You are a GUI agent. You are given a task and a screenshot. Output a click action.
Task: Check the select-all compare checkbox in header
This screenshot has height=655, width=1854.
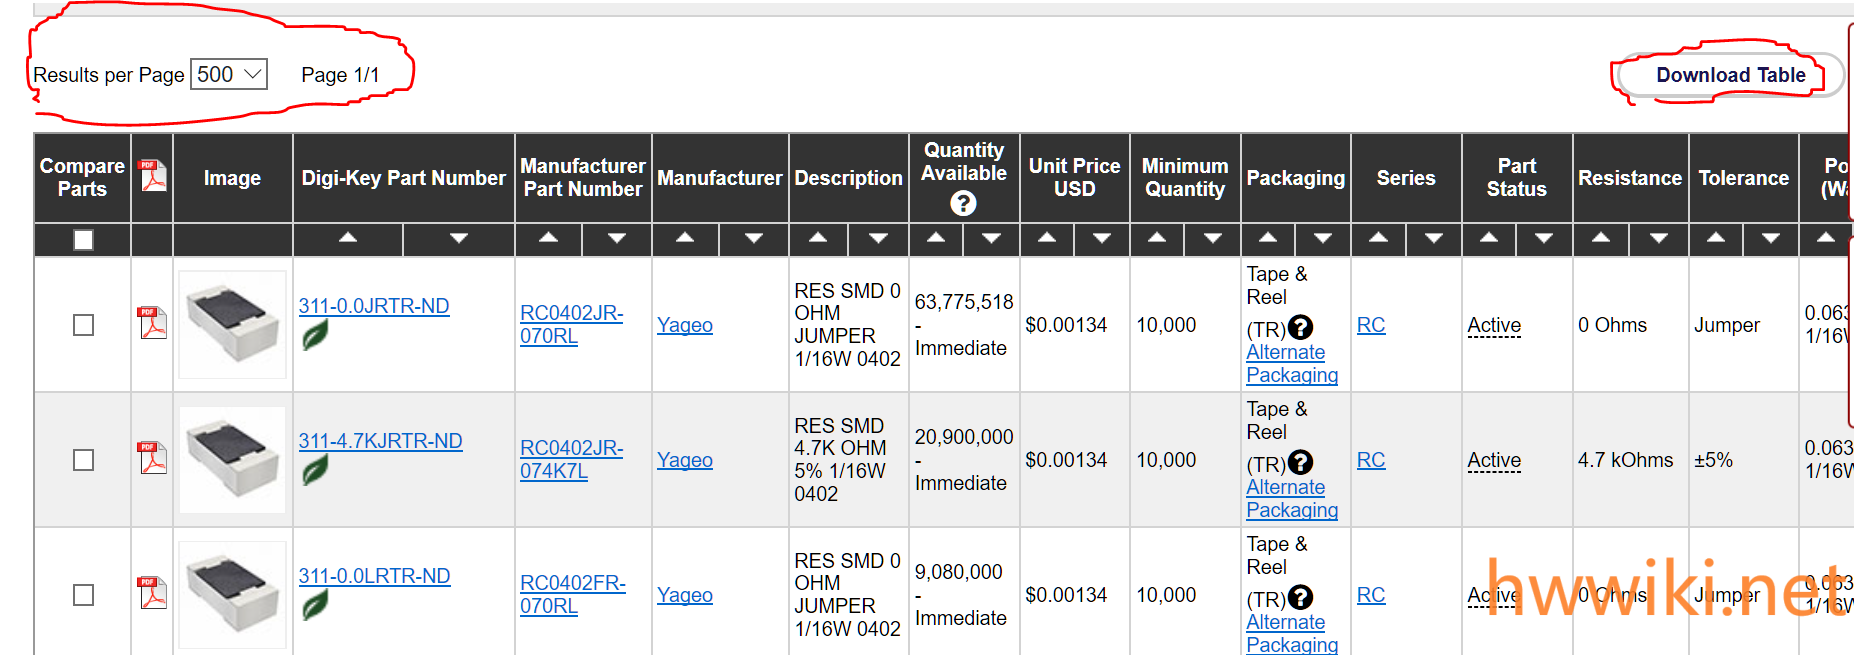(83, 240)
